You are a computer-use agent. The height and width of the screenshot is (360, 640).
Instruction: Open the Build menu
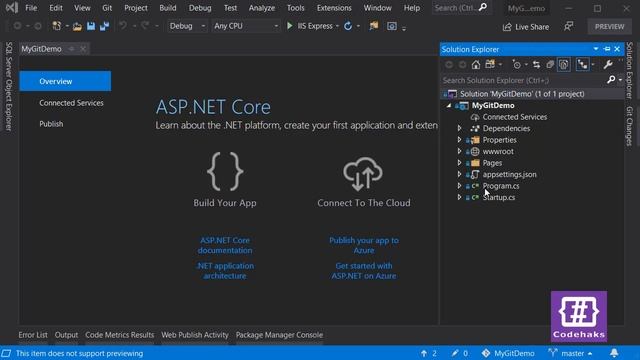[168, 8]
